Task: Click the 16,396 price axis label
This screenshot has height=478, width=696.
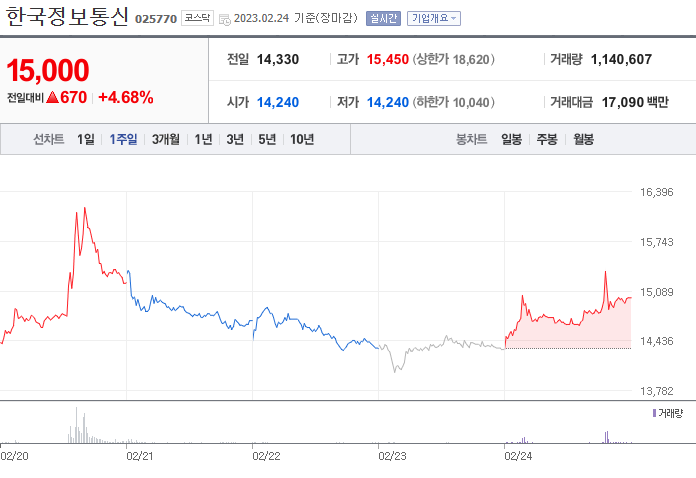Action: point(656,192)
